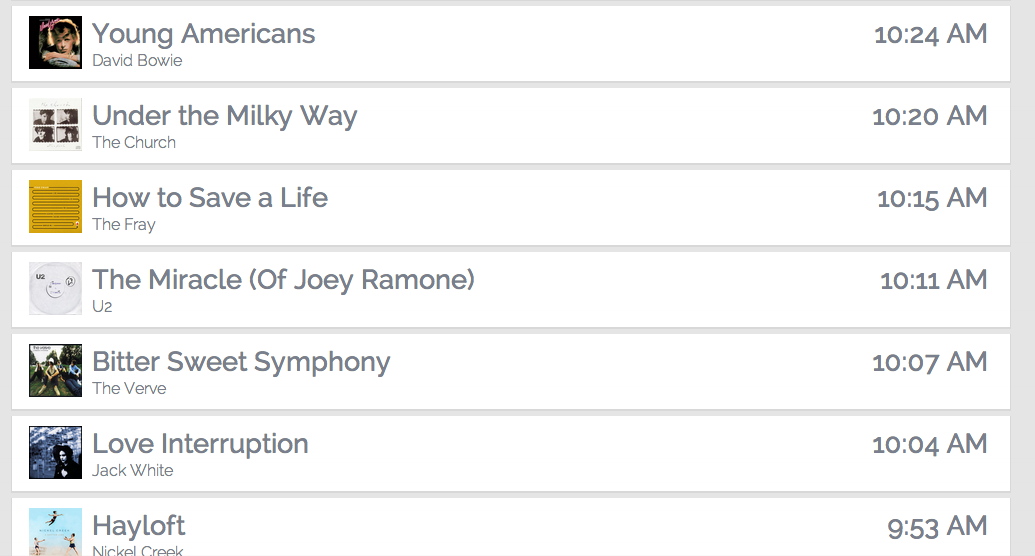Click The Miracle (Of Joey Ramone) title
Viewport: 1035px width, 556px height.
283,280
